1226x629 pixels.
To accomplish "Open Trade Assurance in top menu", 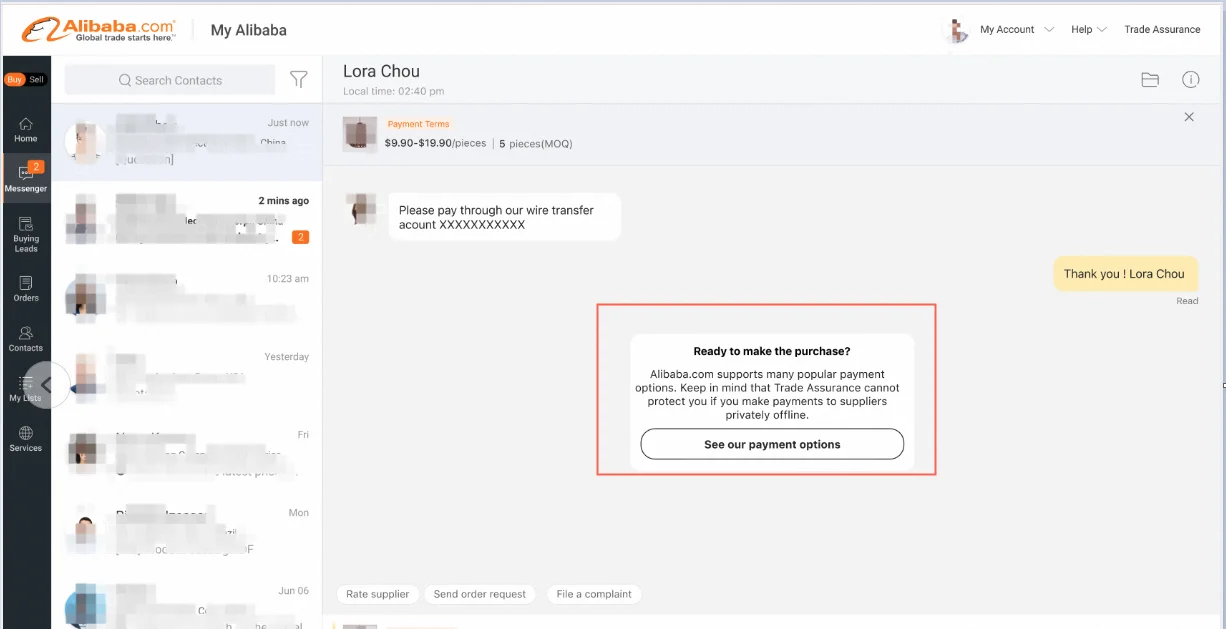I will tap(1162, 30).
